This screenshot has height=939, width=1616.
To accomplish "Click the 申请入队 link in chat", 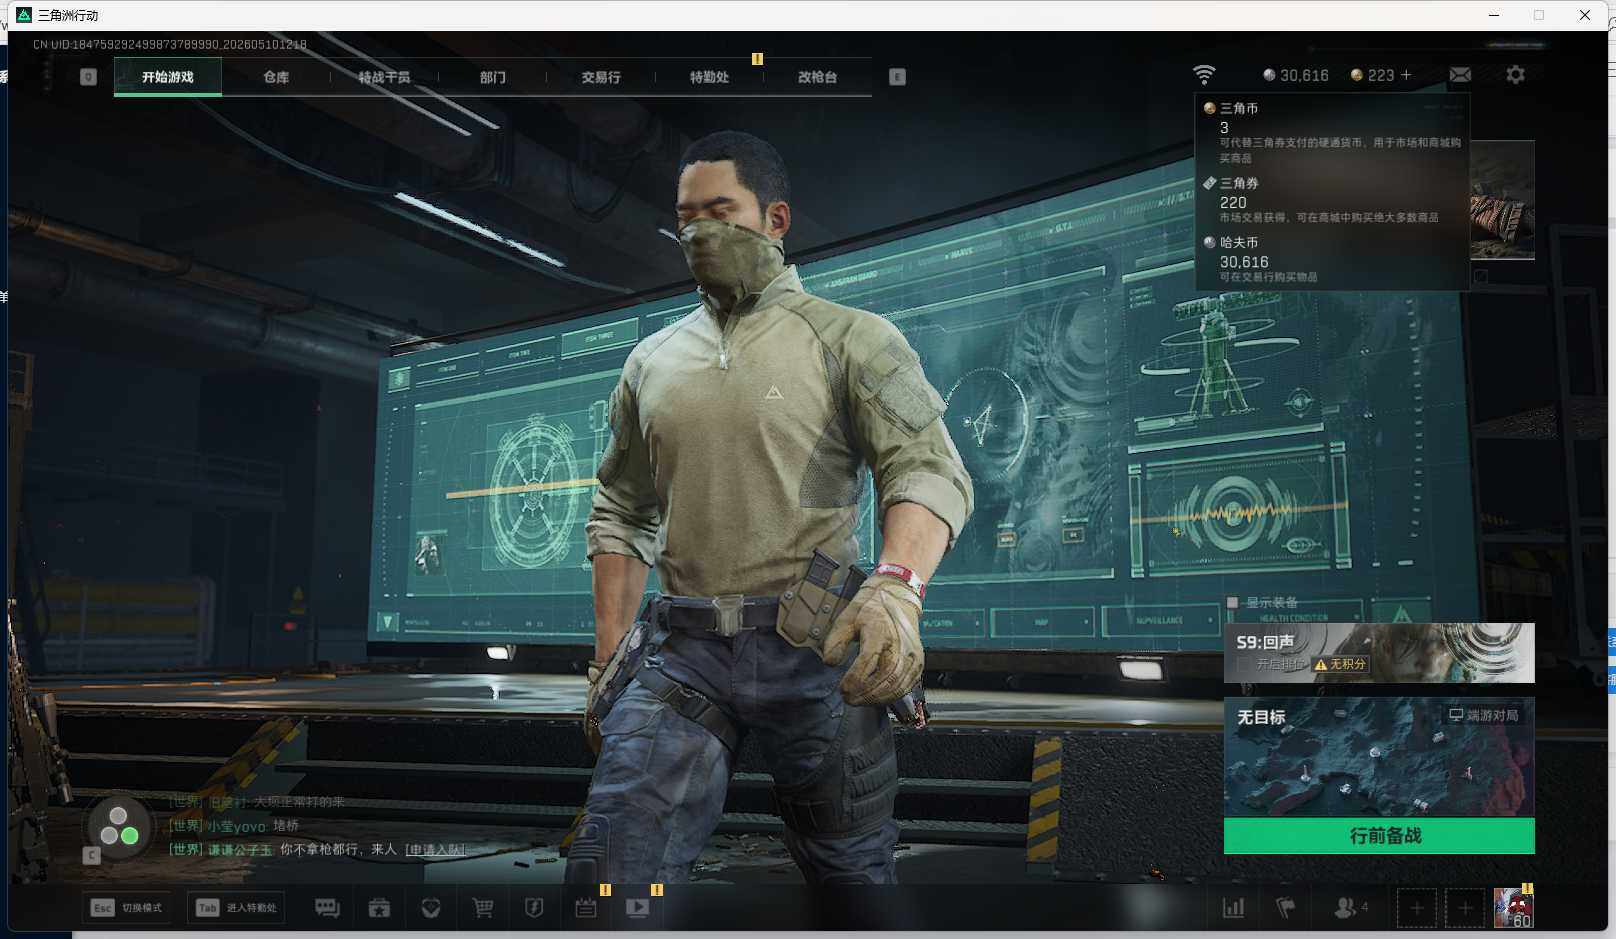I will pos(435,850).
